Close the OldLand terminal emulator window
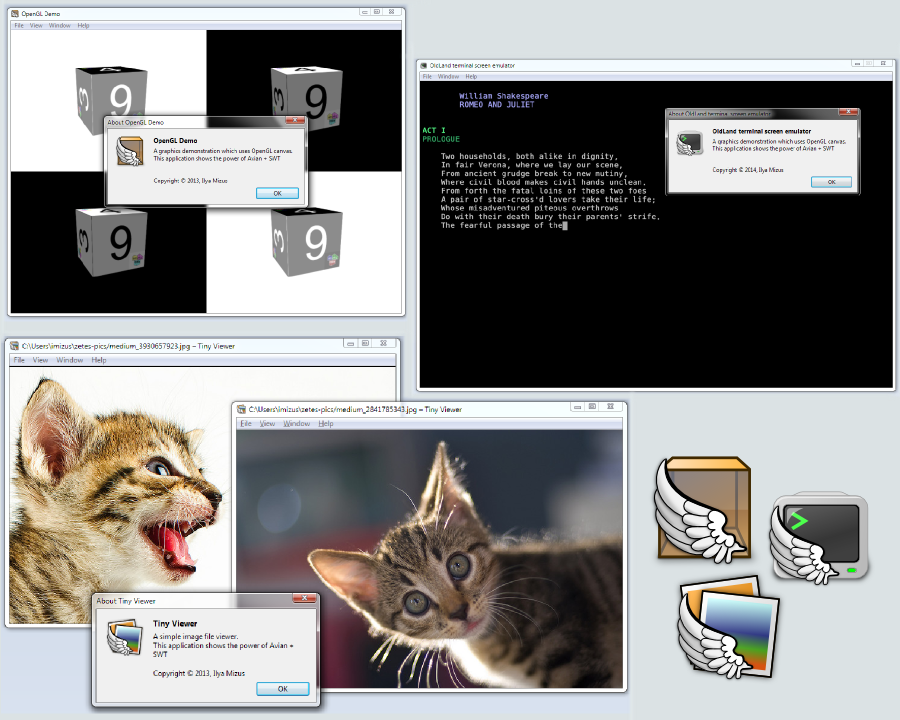This screenshot has height=720, width=900. tap(883, 63)
